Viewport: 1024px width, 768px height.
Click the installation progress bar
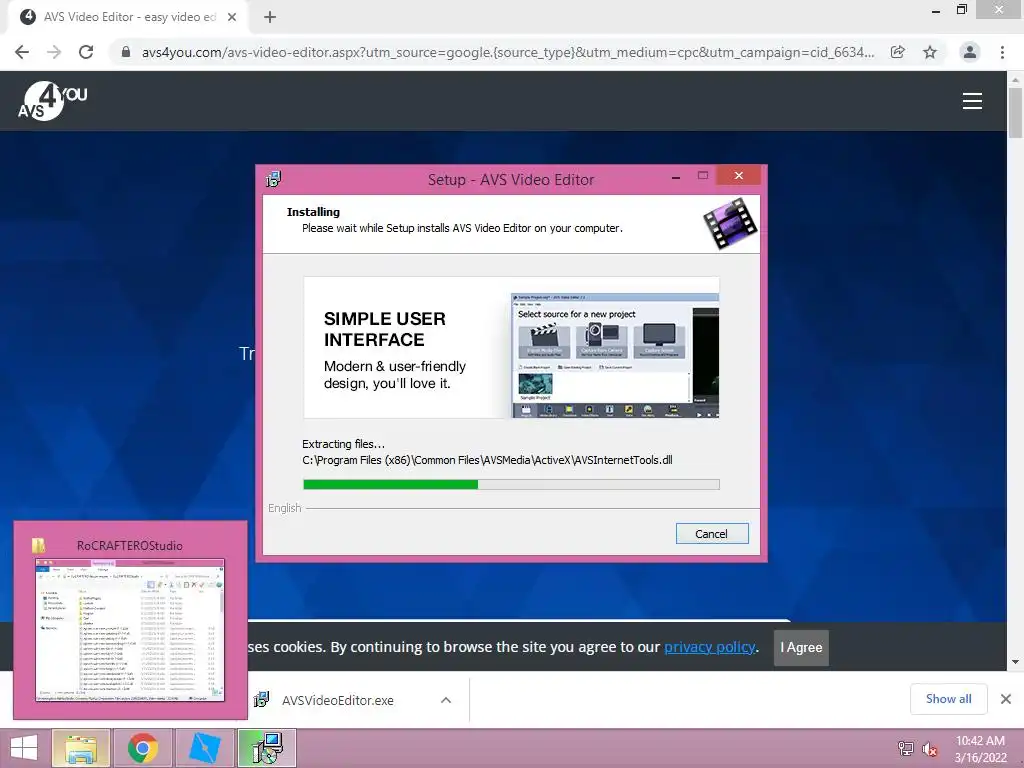click(511, 485)
